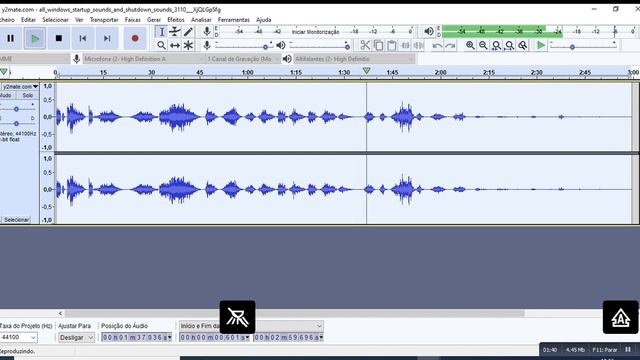Click Iniciar Monitorização in recording meter
The width and height of the screenshot is (640, 360).
point(315,31)
